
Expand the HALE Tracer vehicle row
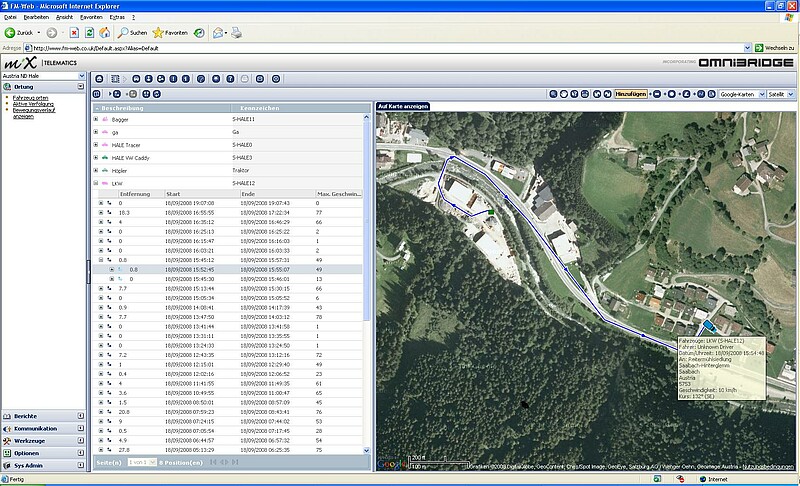click(x=95, y=145)
